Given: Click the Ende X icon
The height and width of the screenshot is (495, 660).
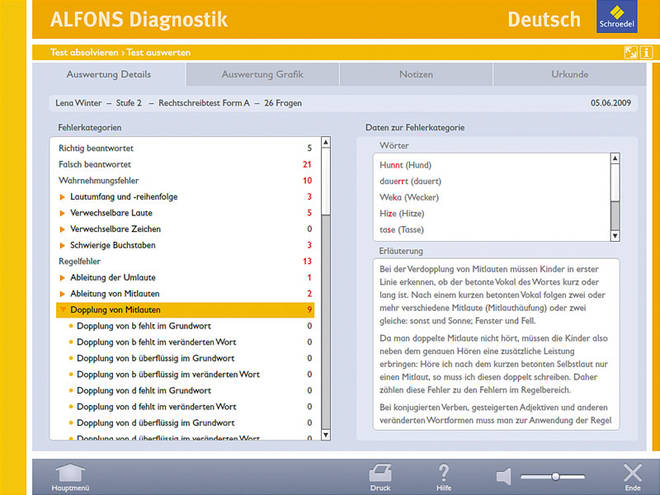Looking at the screenshot, I should click(632, 474).
